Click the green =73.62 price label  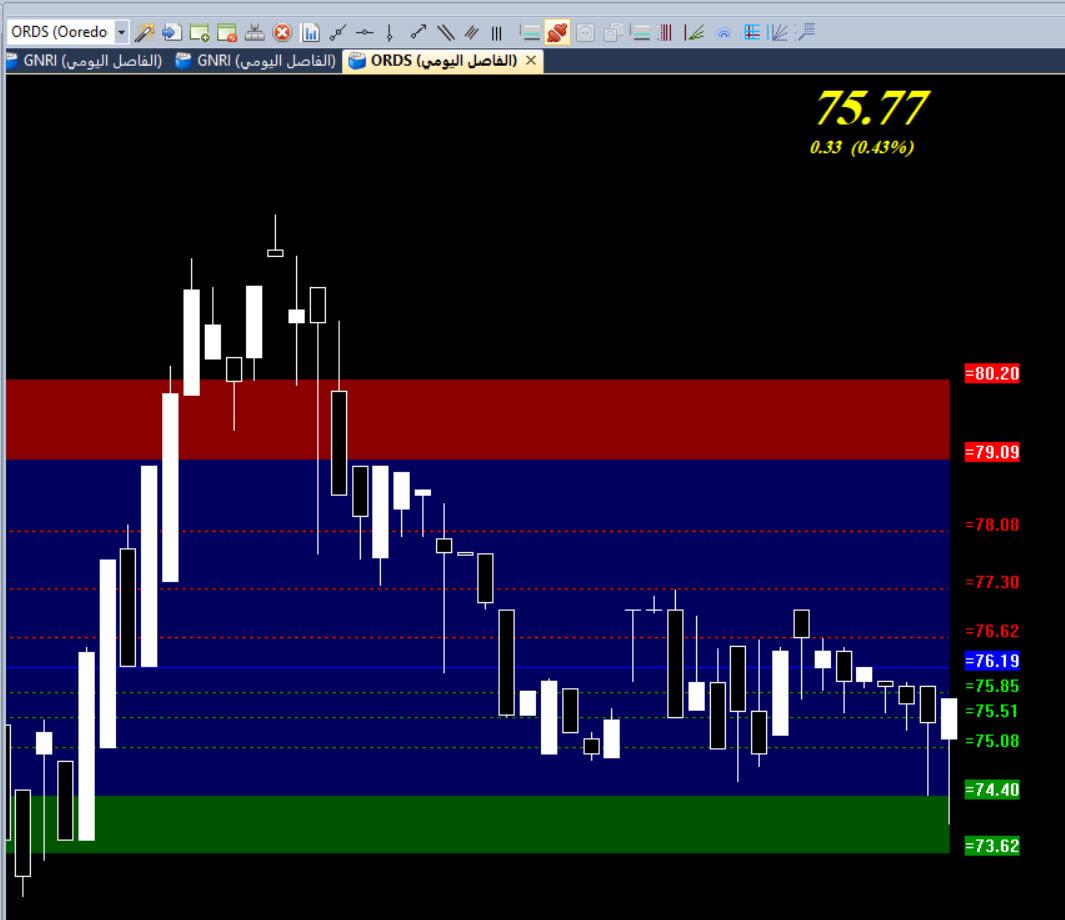pyautogui.click(x=992, y=846)
